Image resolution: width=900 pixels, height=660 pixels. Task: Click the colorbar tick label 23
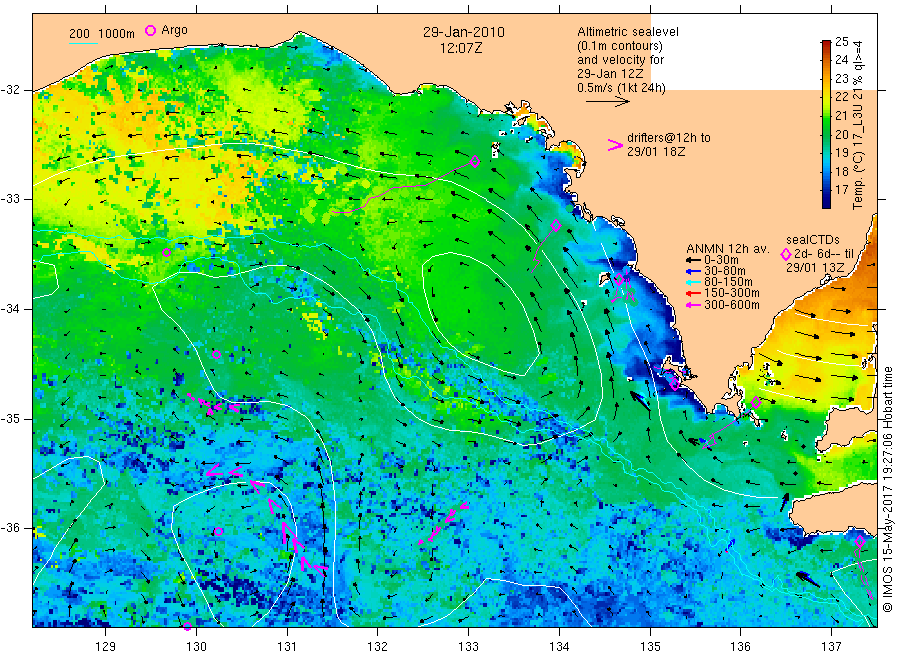[841, 79]
